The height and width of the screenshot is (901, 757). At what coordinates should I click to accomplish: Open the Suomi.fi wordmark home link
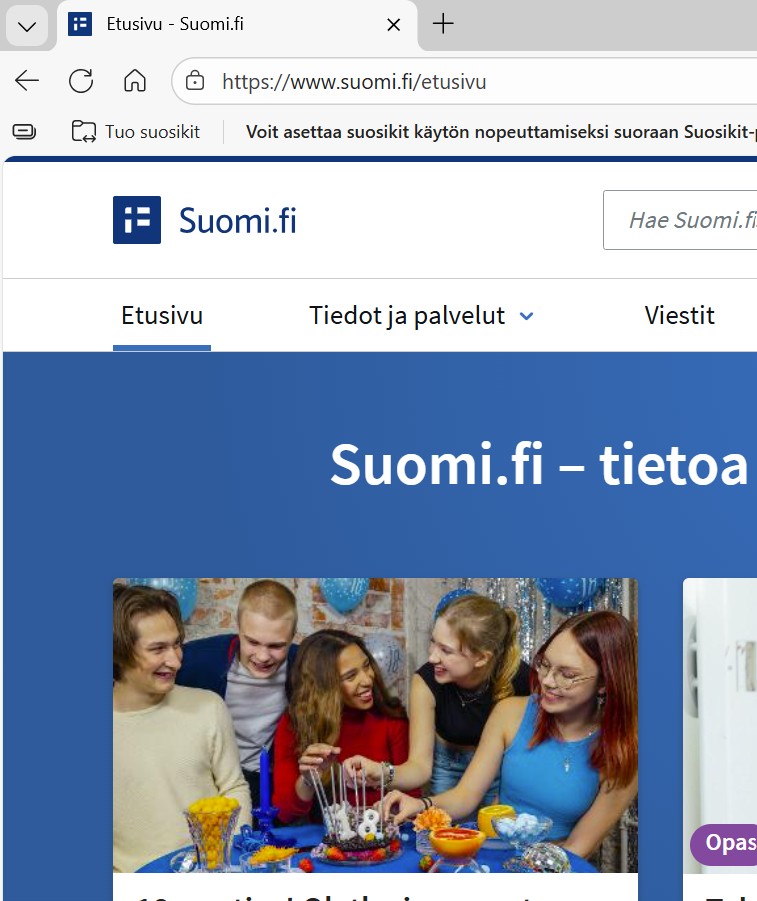[x=237, y=221]
